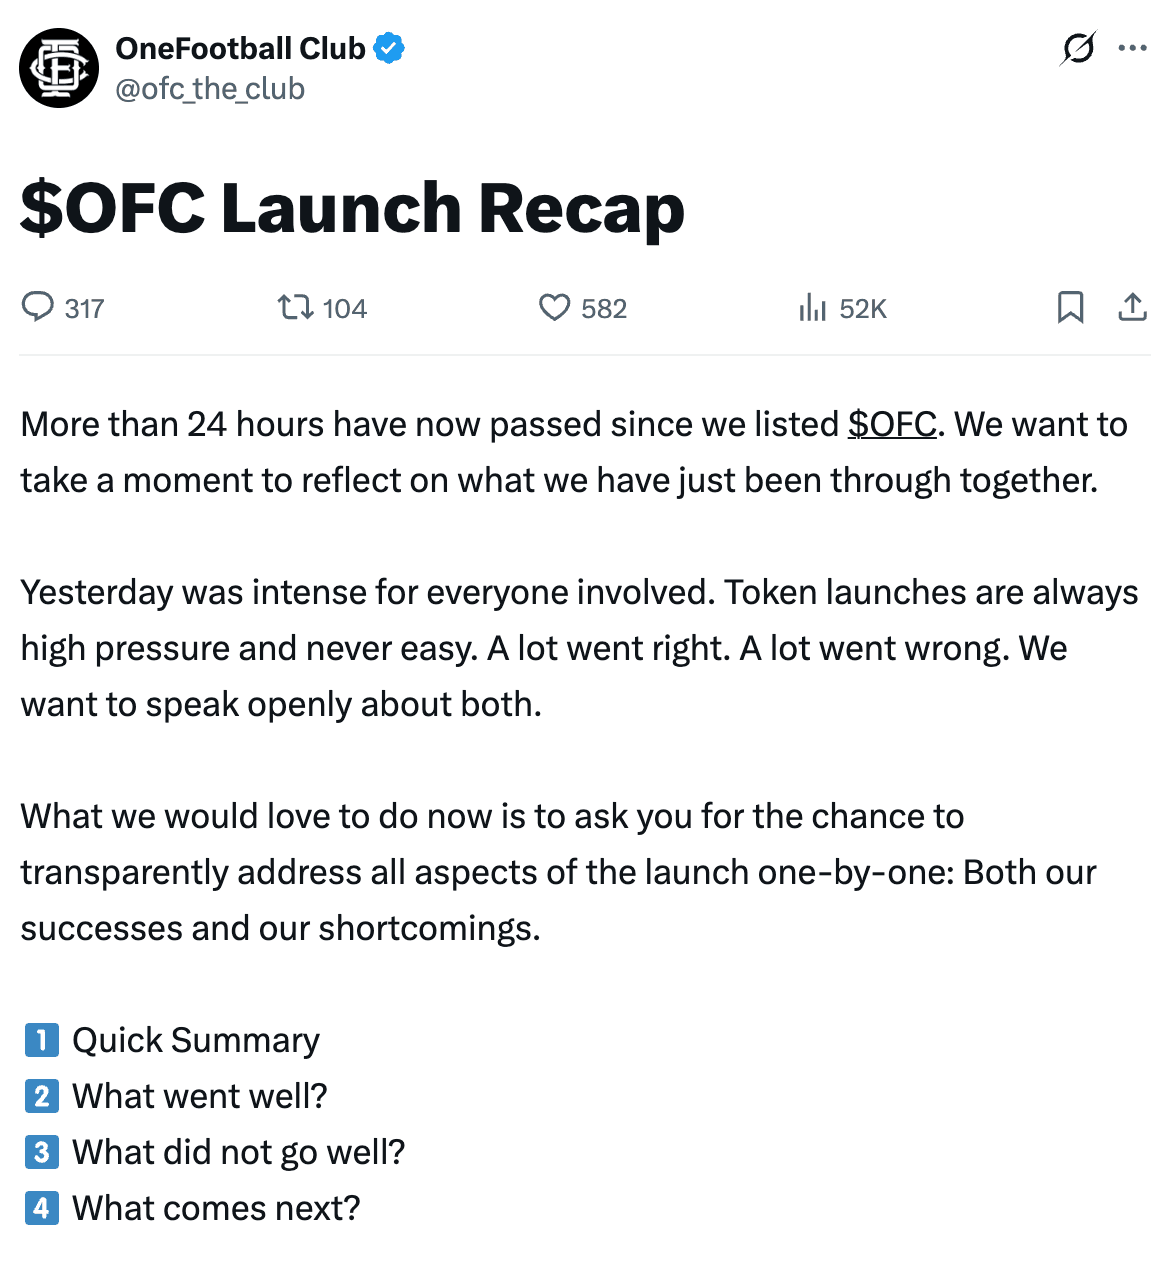Viewport: 1176px width, 1276px height.
Task: Click the "What did not go well?" item
Action: click(x=239, y=1152)
